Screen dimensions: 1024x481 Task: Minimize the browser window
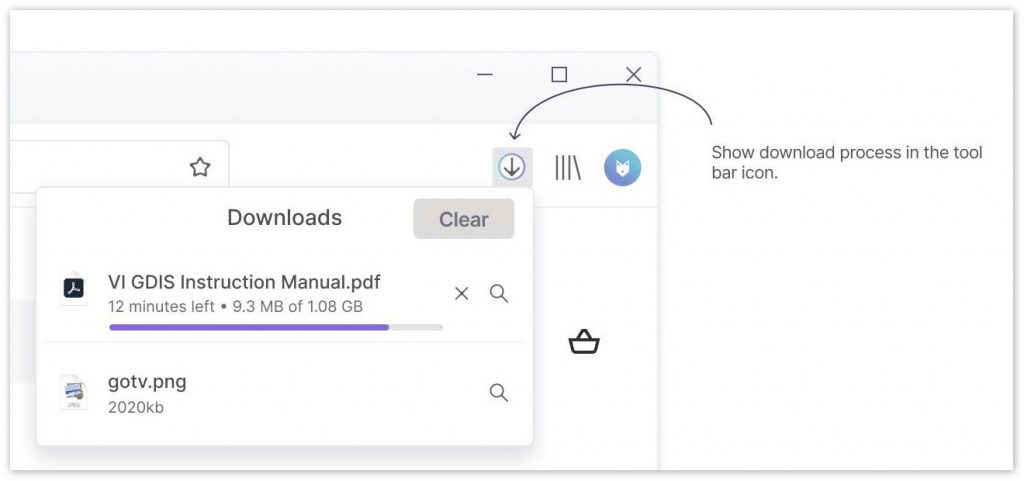coord(485,74)
